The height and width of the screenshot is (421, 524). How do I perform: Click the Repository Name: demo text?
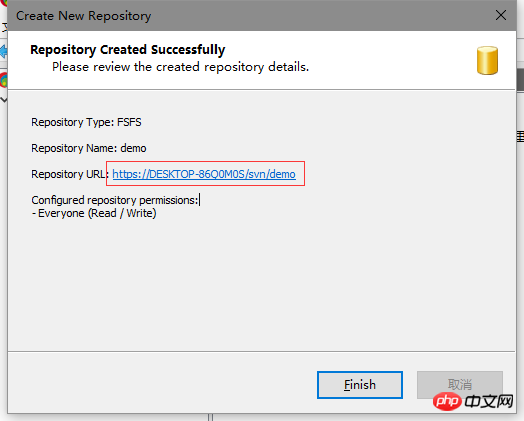89,148
